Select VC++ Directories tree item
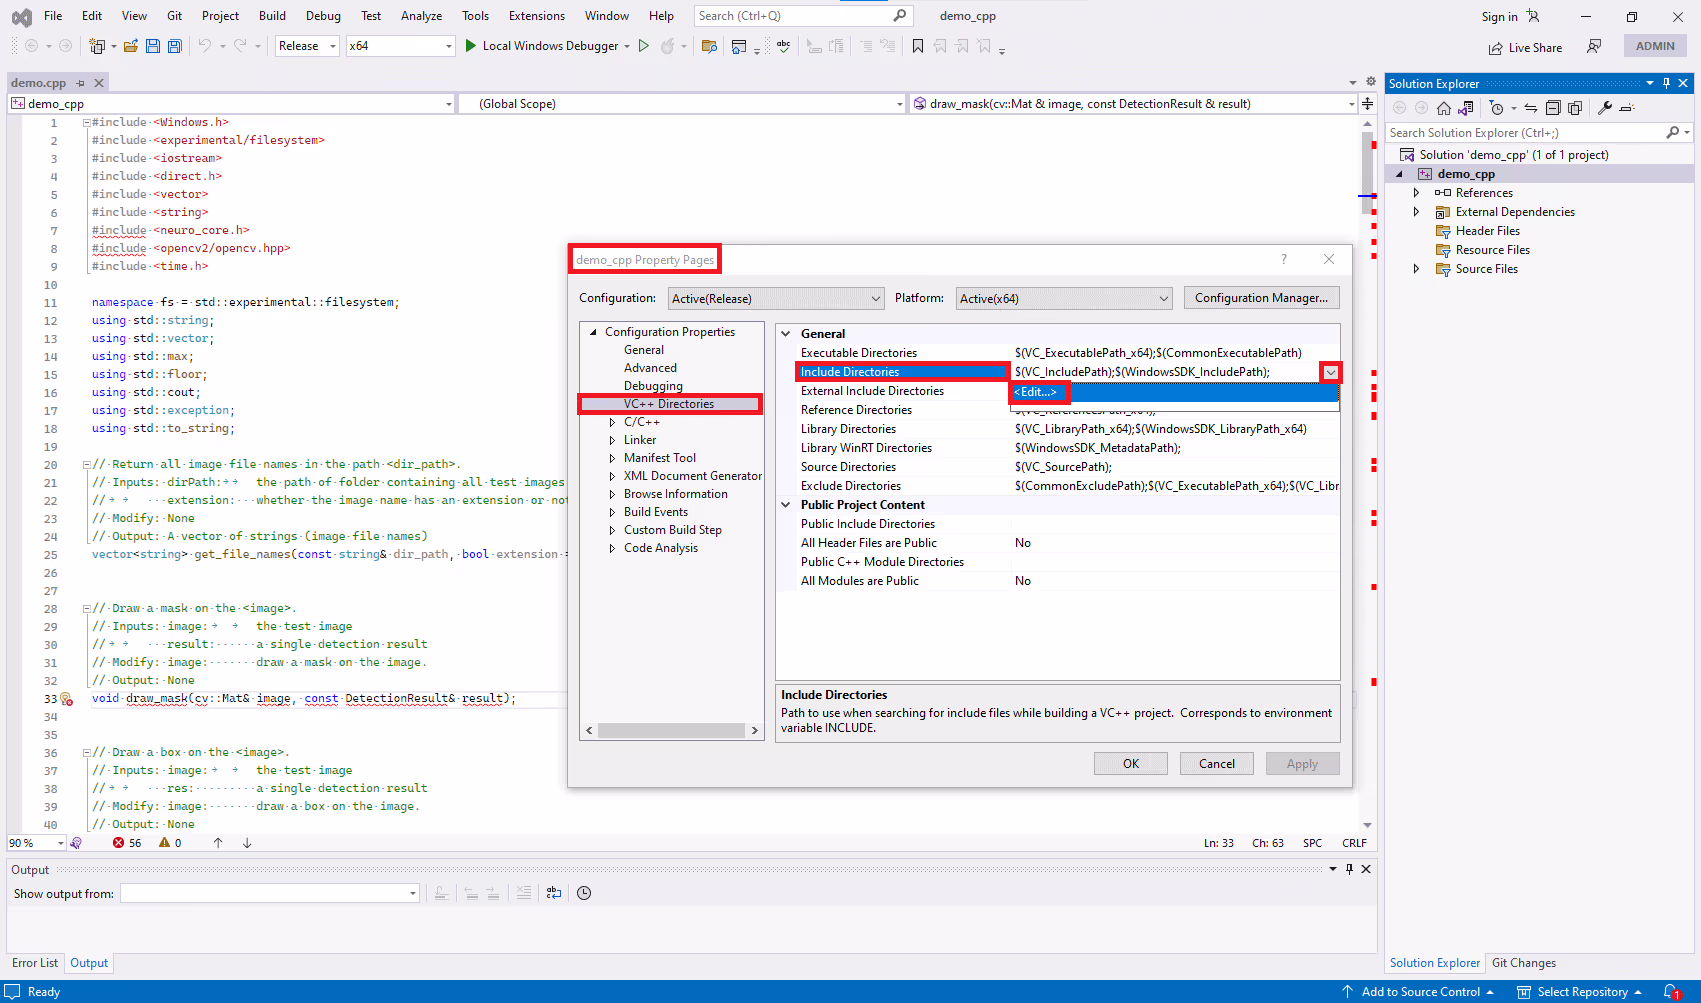The height and width of the screenshot is (1003, 1701). click(669, 404)
